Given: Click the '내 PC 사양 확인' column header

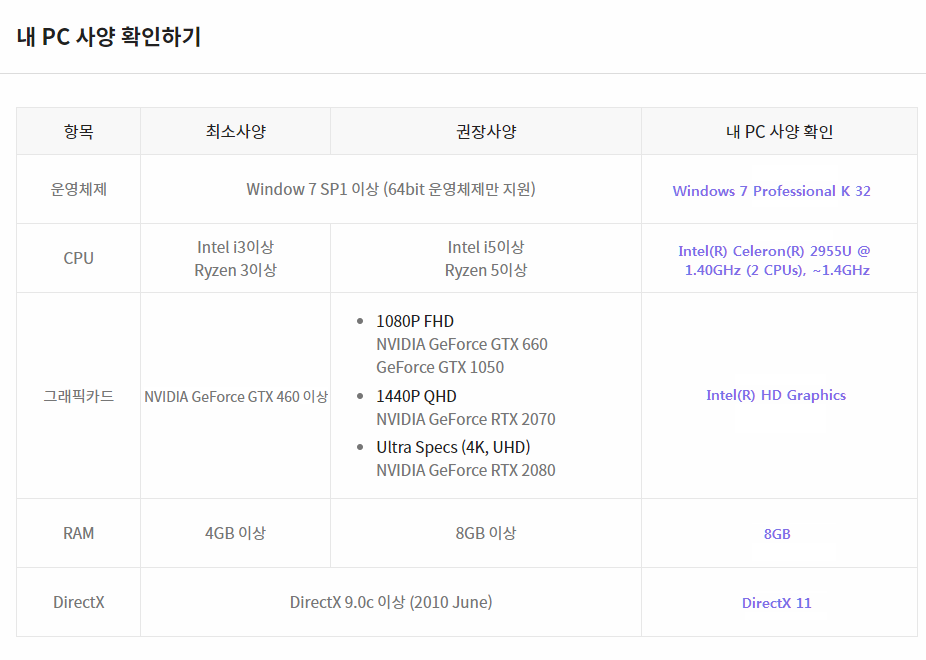Looking at the screenshot, I should click(x=779, y=131).
